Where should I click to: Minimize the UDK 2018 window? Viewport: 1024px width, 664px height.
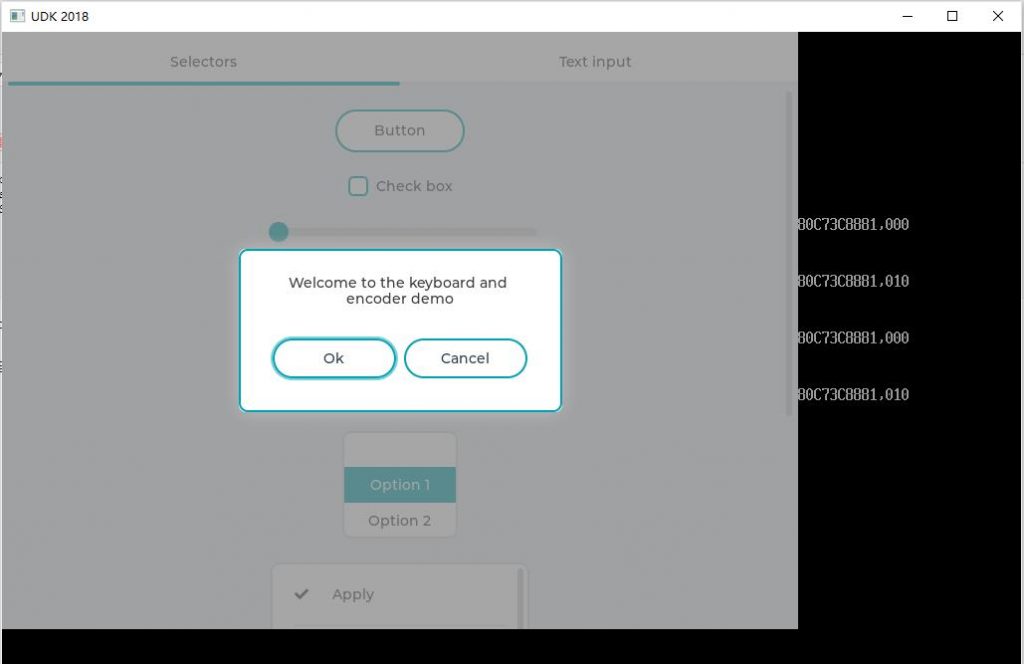tap(908, 16)
